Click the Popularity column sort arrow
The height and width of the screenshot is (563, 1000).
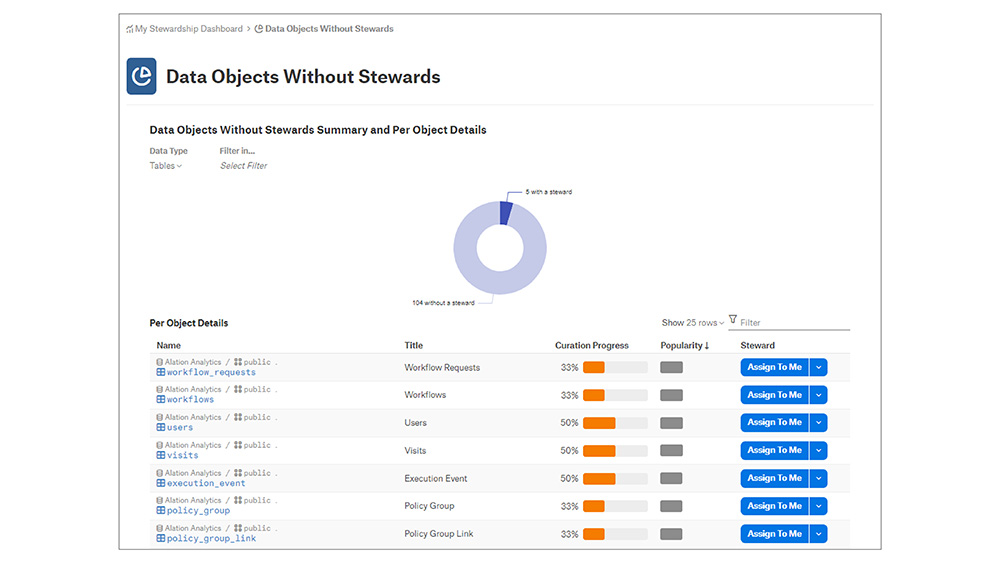coord(707,346)
